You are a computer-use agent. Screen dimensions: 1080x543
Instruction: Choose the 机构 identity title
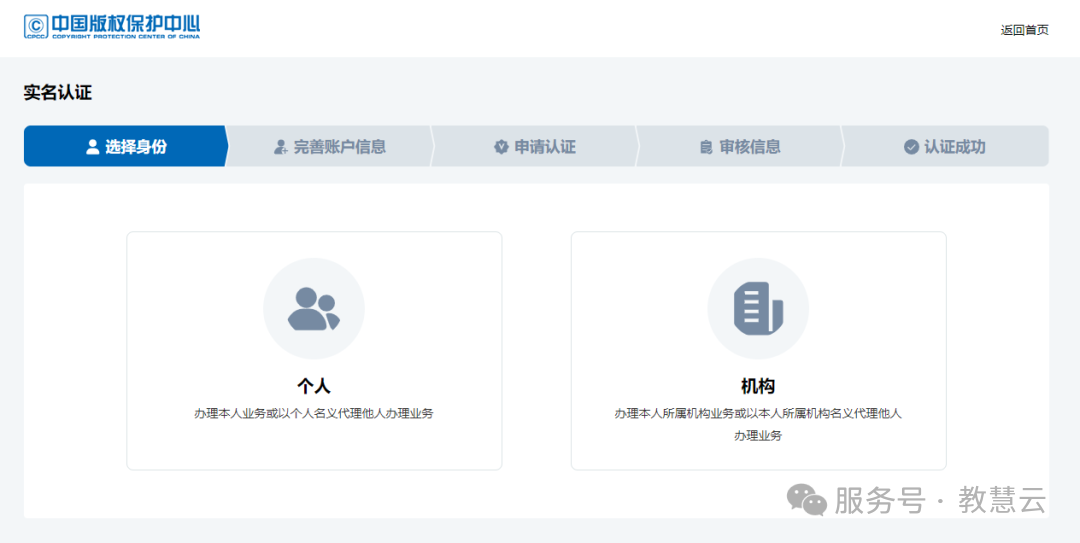758,386
